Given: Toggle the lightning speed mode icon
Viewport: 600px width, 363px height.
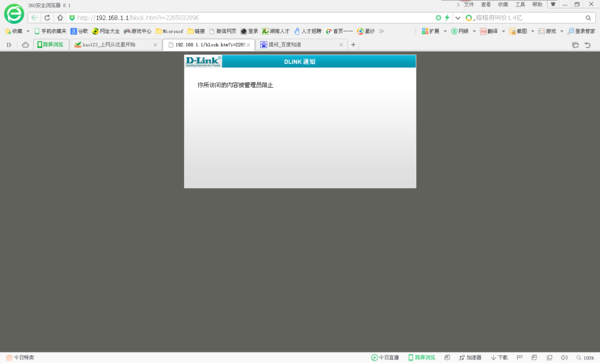Looking at the screenshot, I should 447,18.
